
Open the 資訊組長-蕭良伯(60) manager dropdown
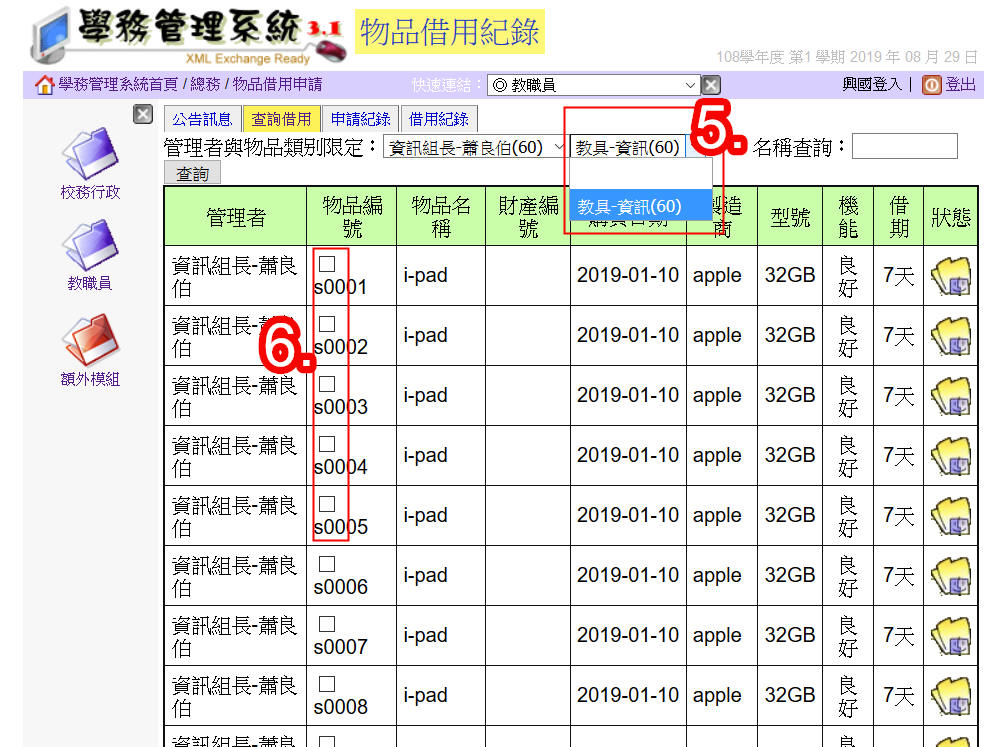coord(475,147)
